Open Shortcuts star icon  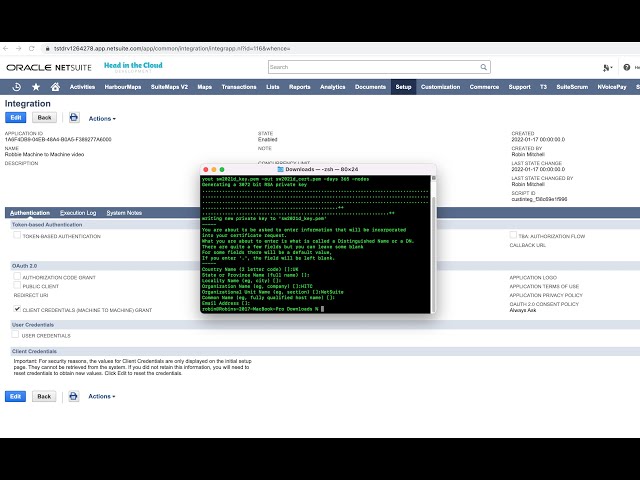(36, 87)
